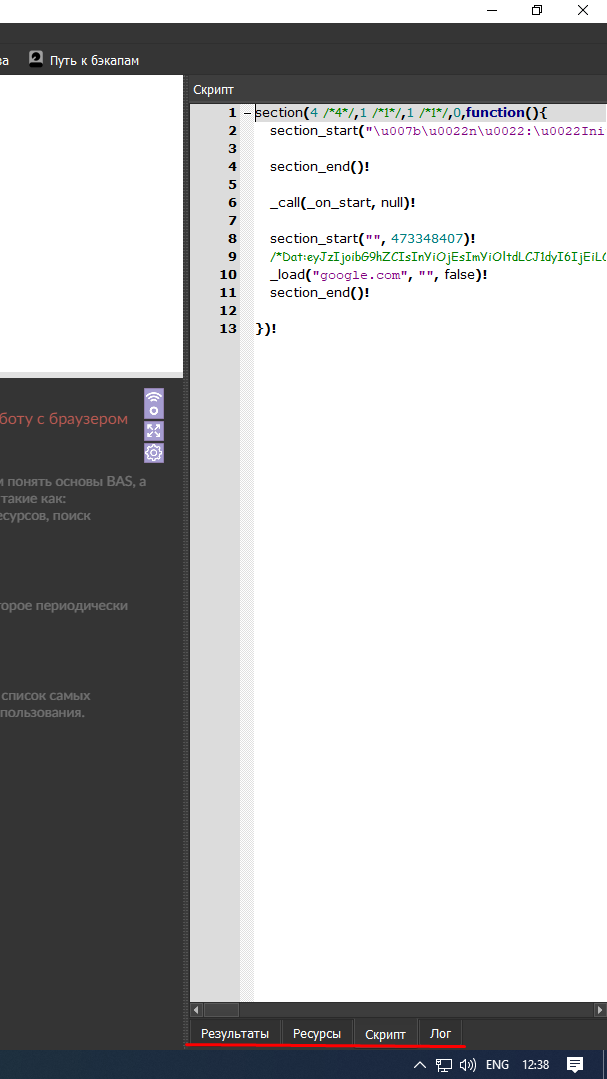The image size is (607, 1079).
Task: Open the network icon in system tray
Action: 444,1065
